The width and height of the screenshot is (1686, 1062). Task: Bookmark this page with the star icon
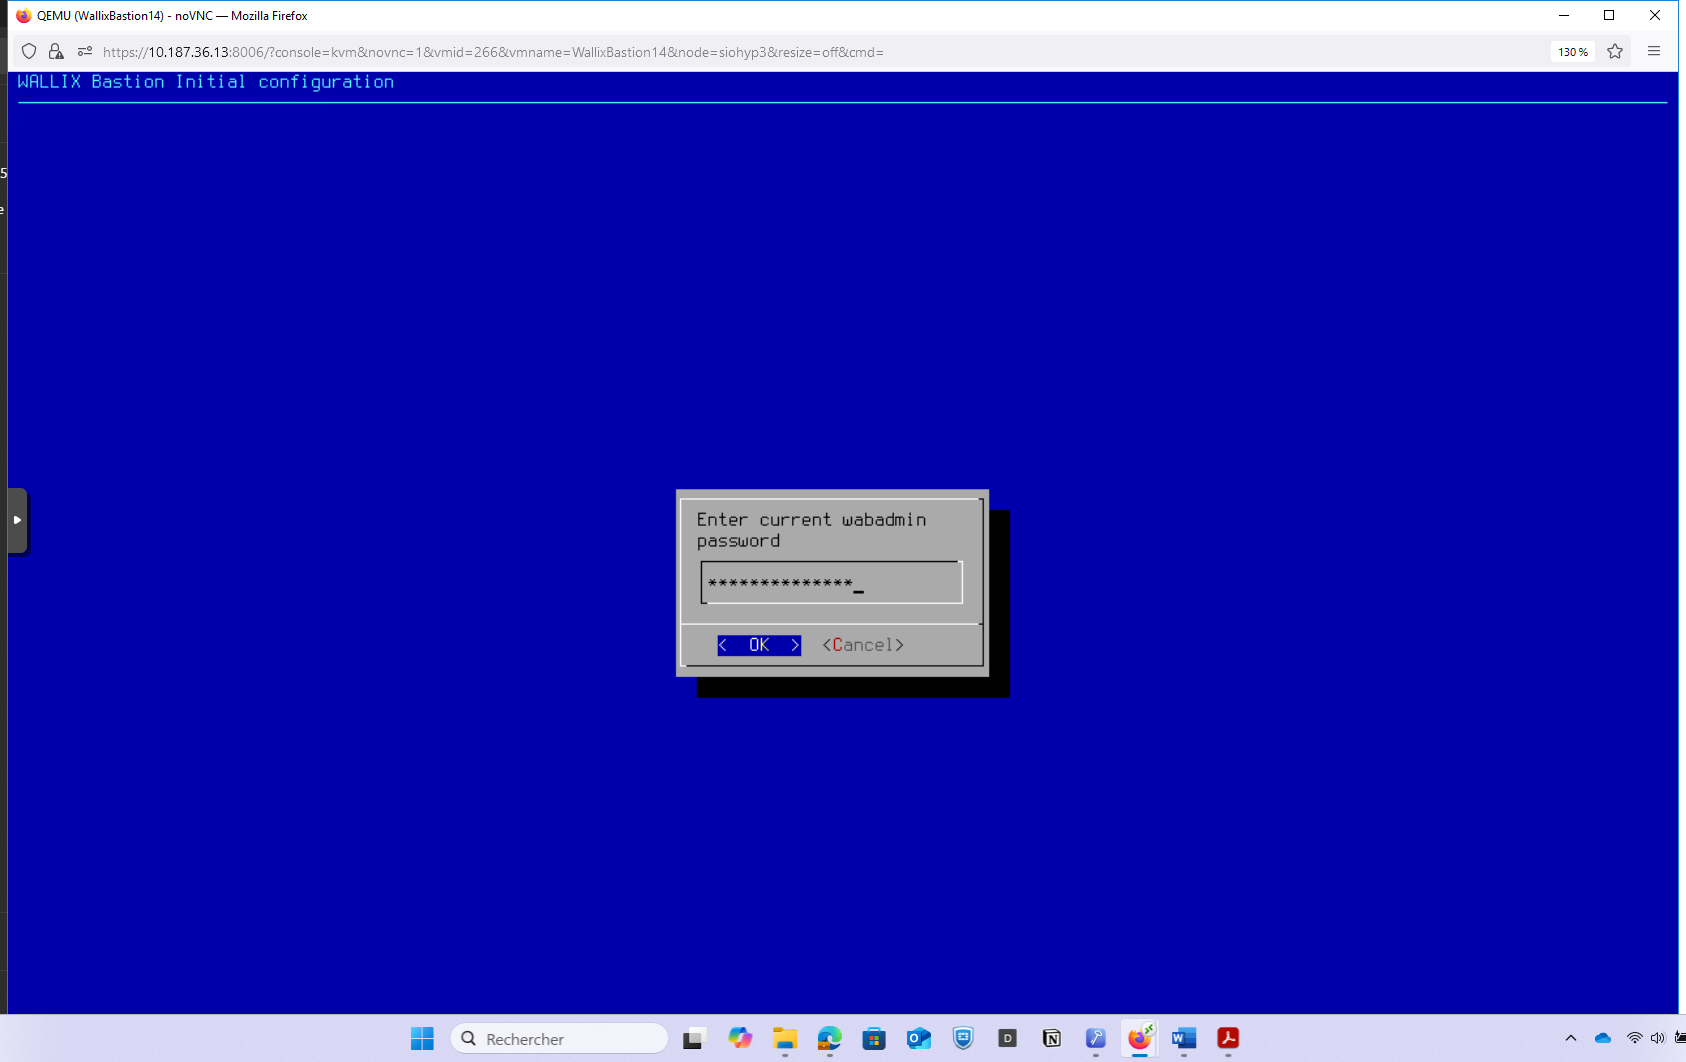(x=1615, y=52)
